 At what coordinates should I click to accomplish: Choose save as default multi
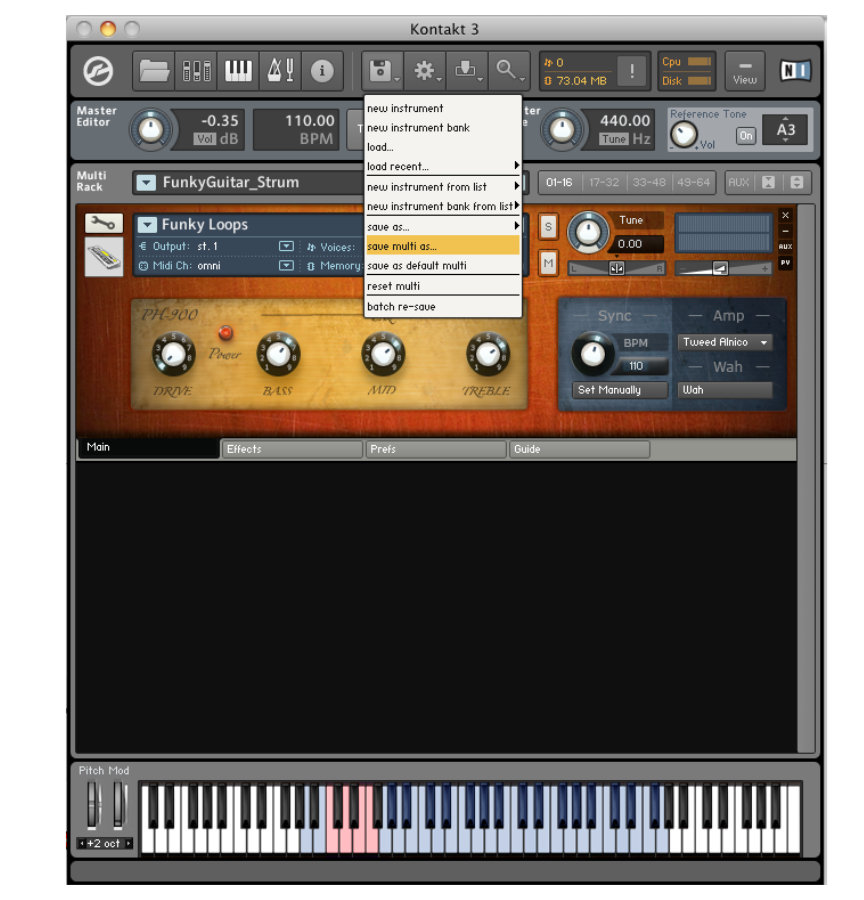coord(443,266)
